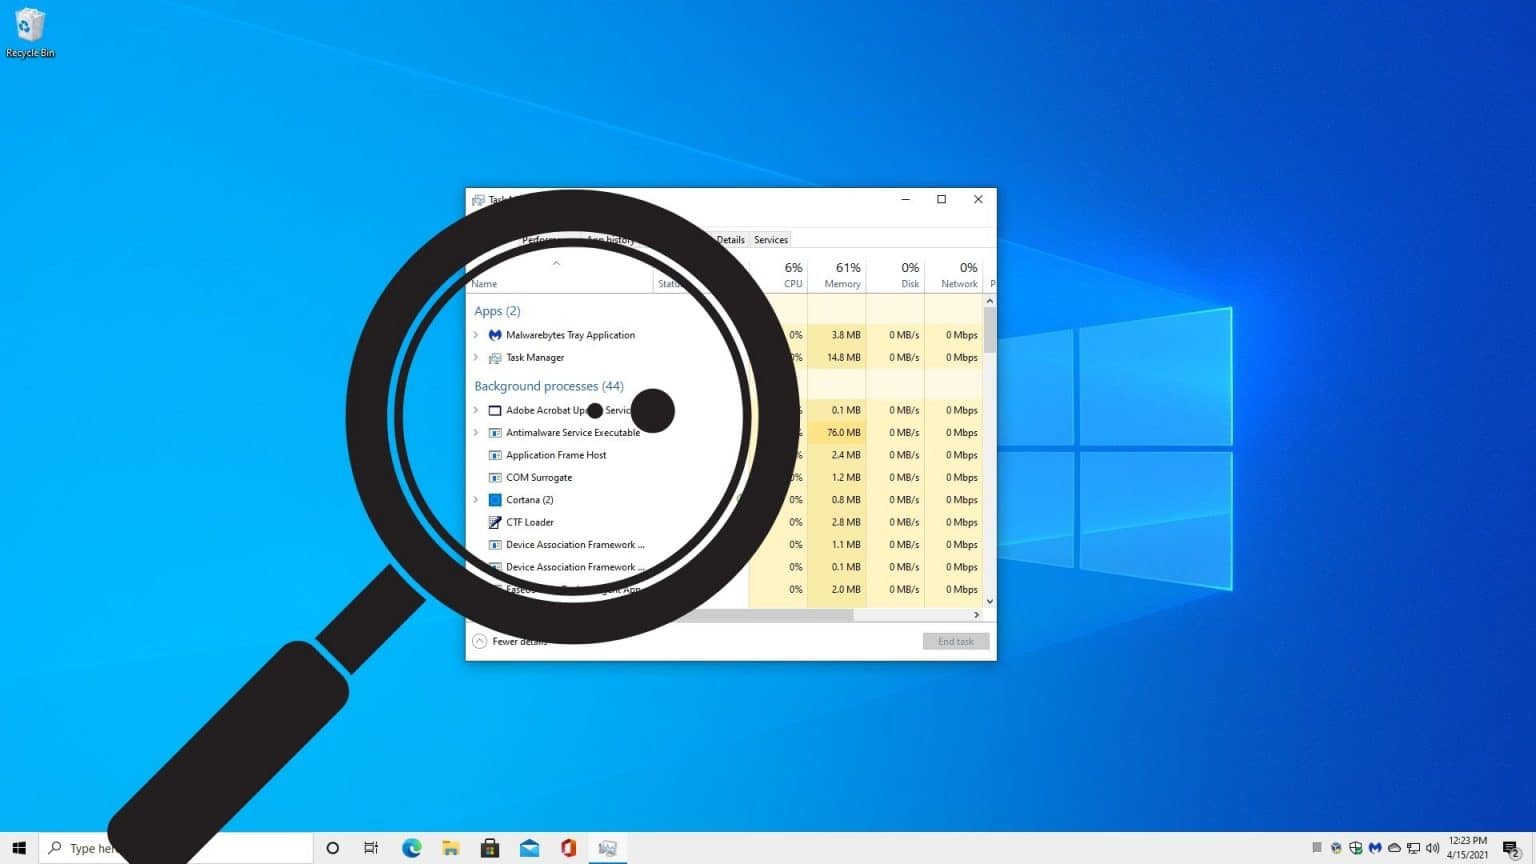The height and width of the screenshot is (864, 1536).
Task: Open Microsoft Edge from the taskbar
Action: pos(411,848)
